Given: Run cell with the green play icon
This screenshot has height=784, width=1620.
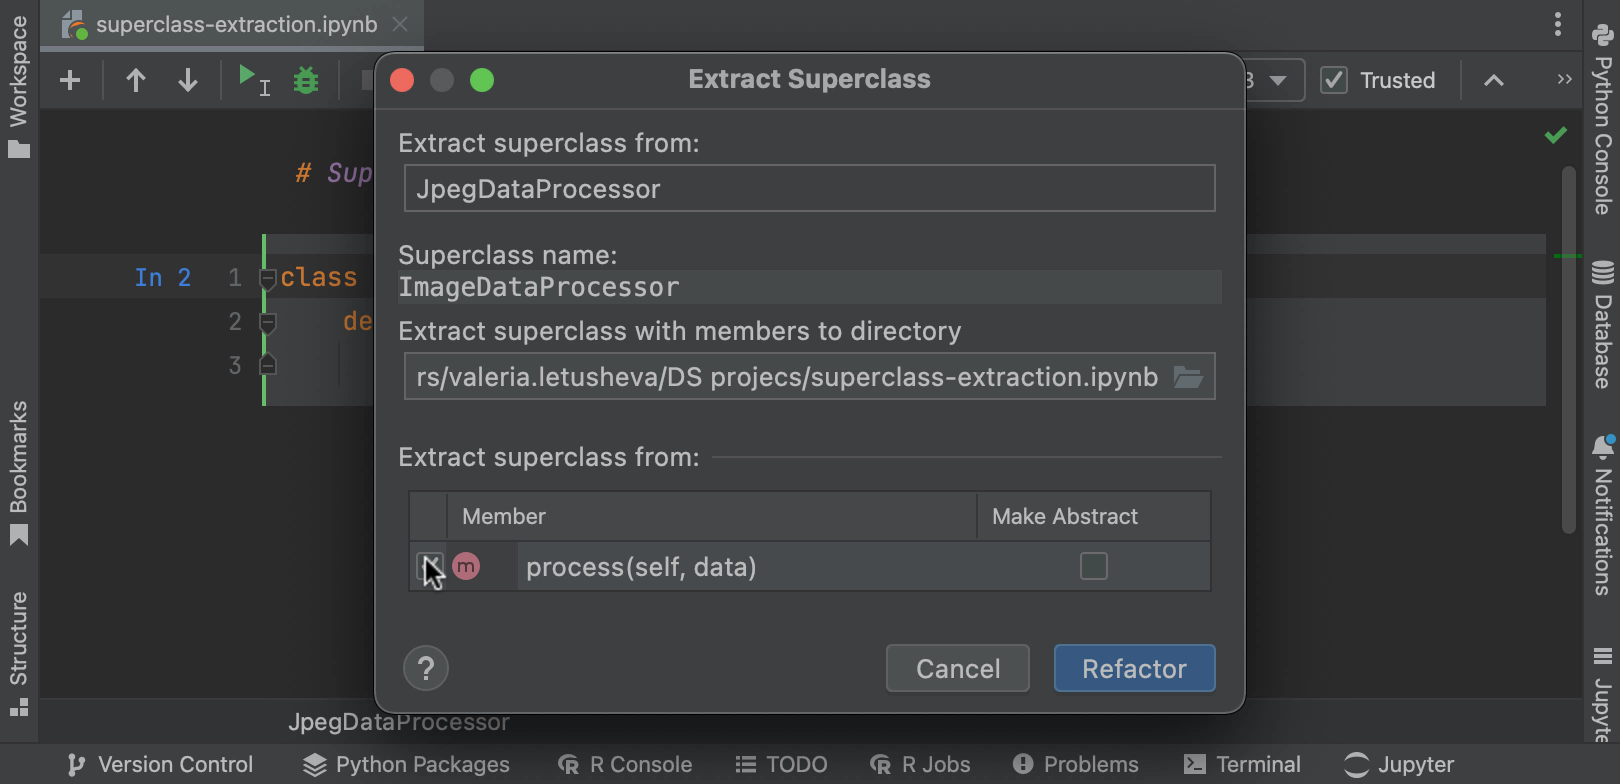Looking at the screenshot, I should [248, 77].
